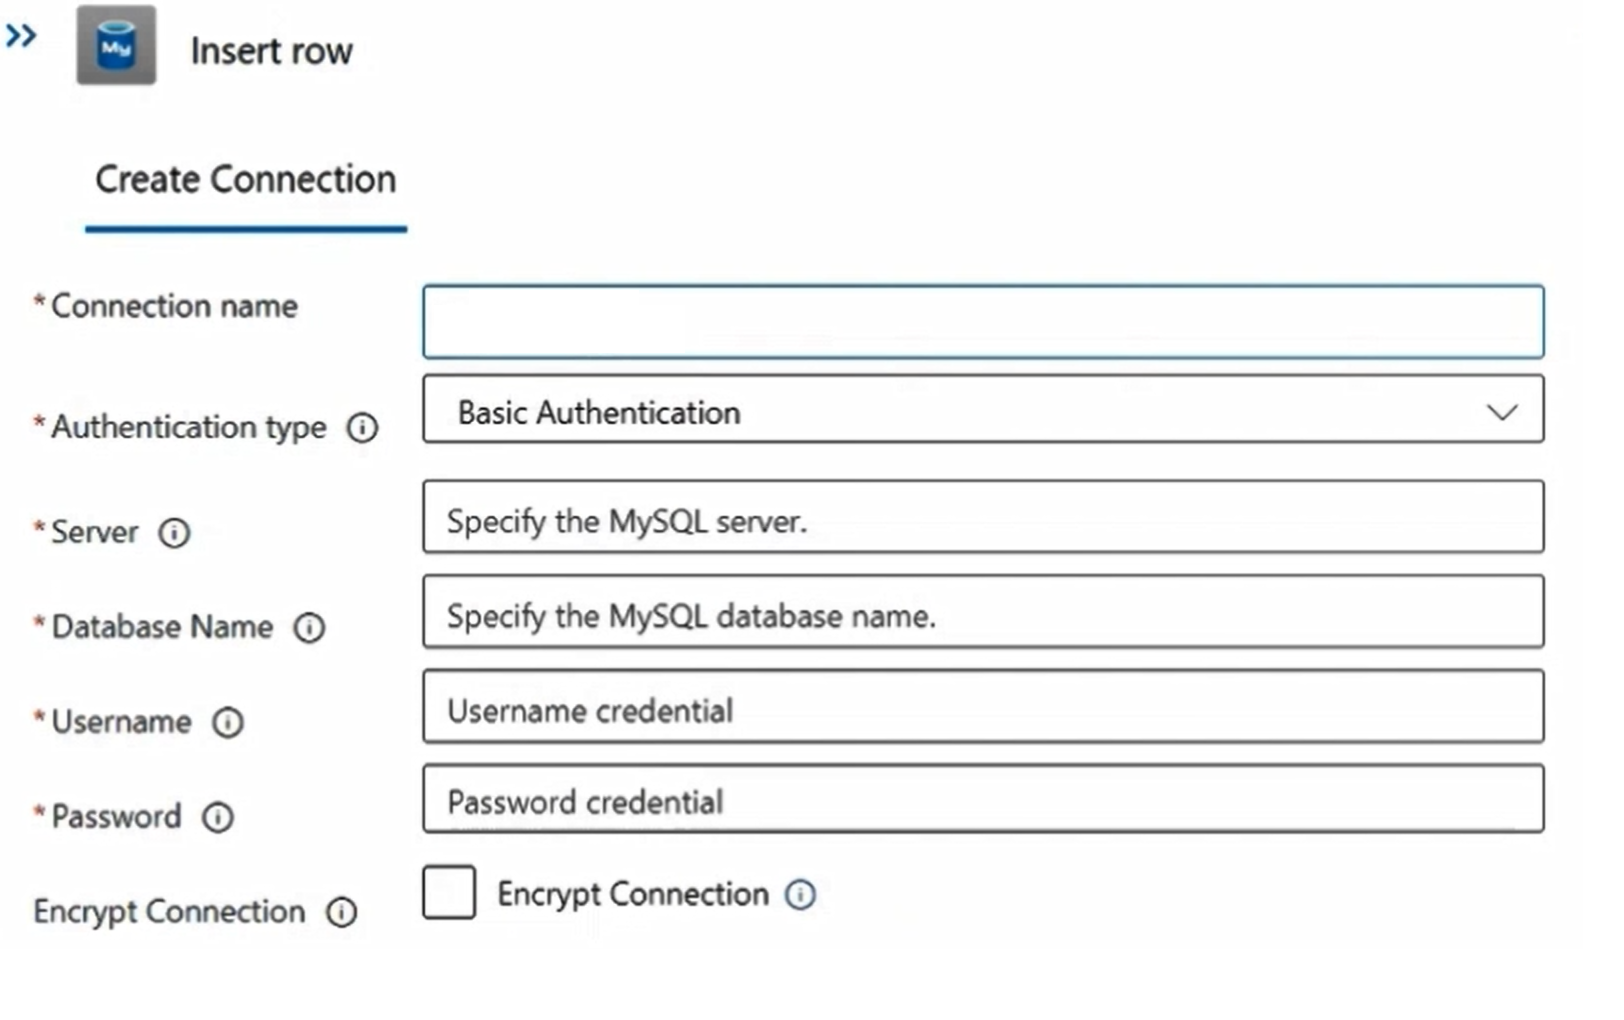Click the info icon beside Password
1624x1020 pixels.
click(218, 818)
